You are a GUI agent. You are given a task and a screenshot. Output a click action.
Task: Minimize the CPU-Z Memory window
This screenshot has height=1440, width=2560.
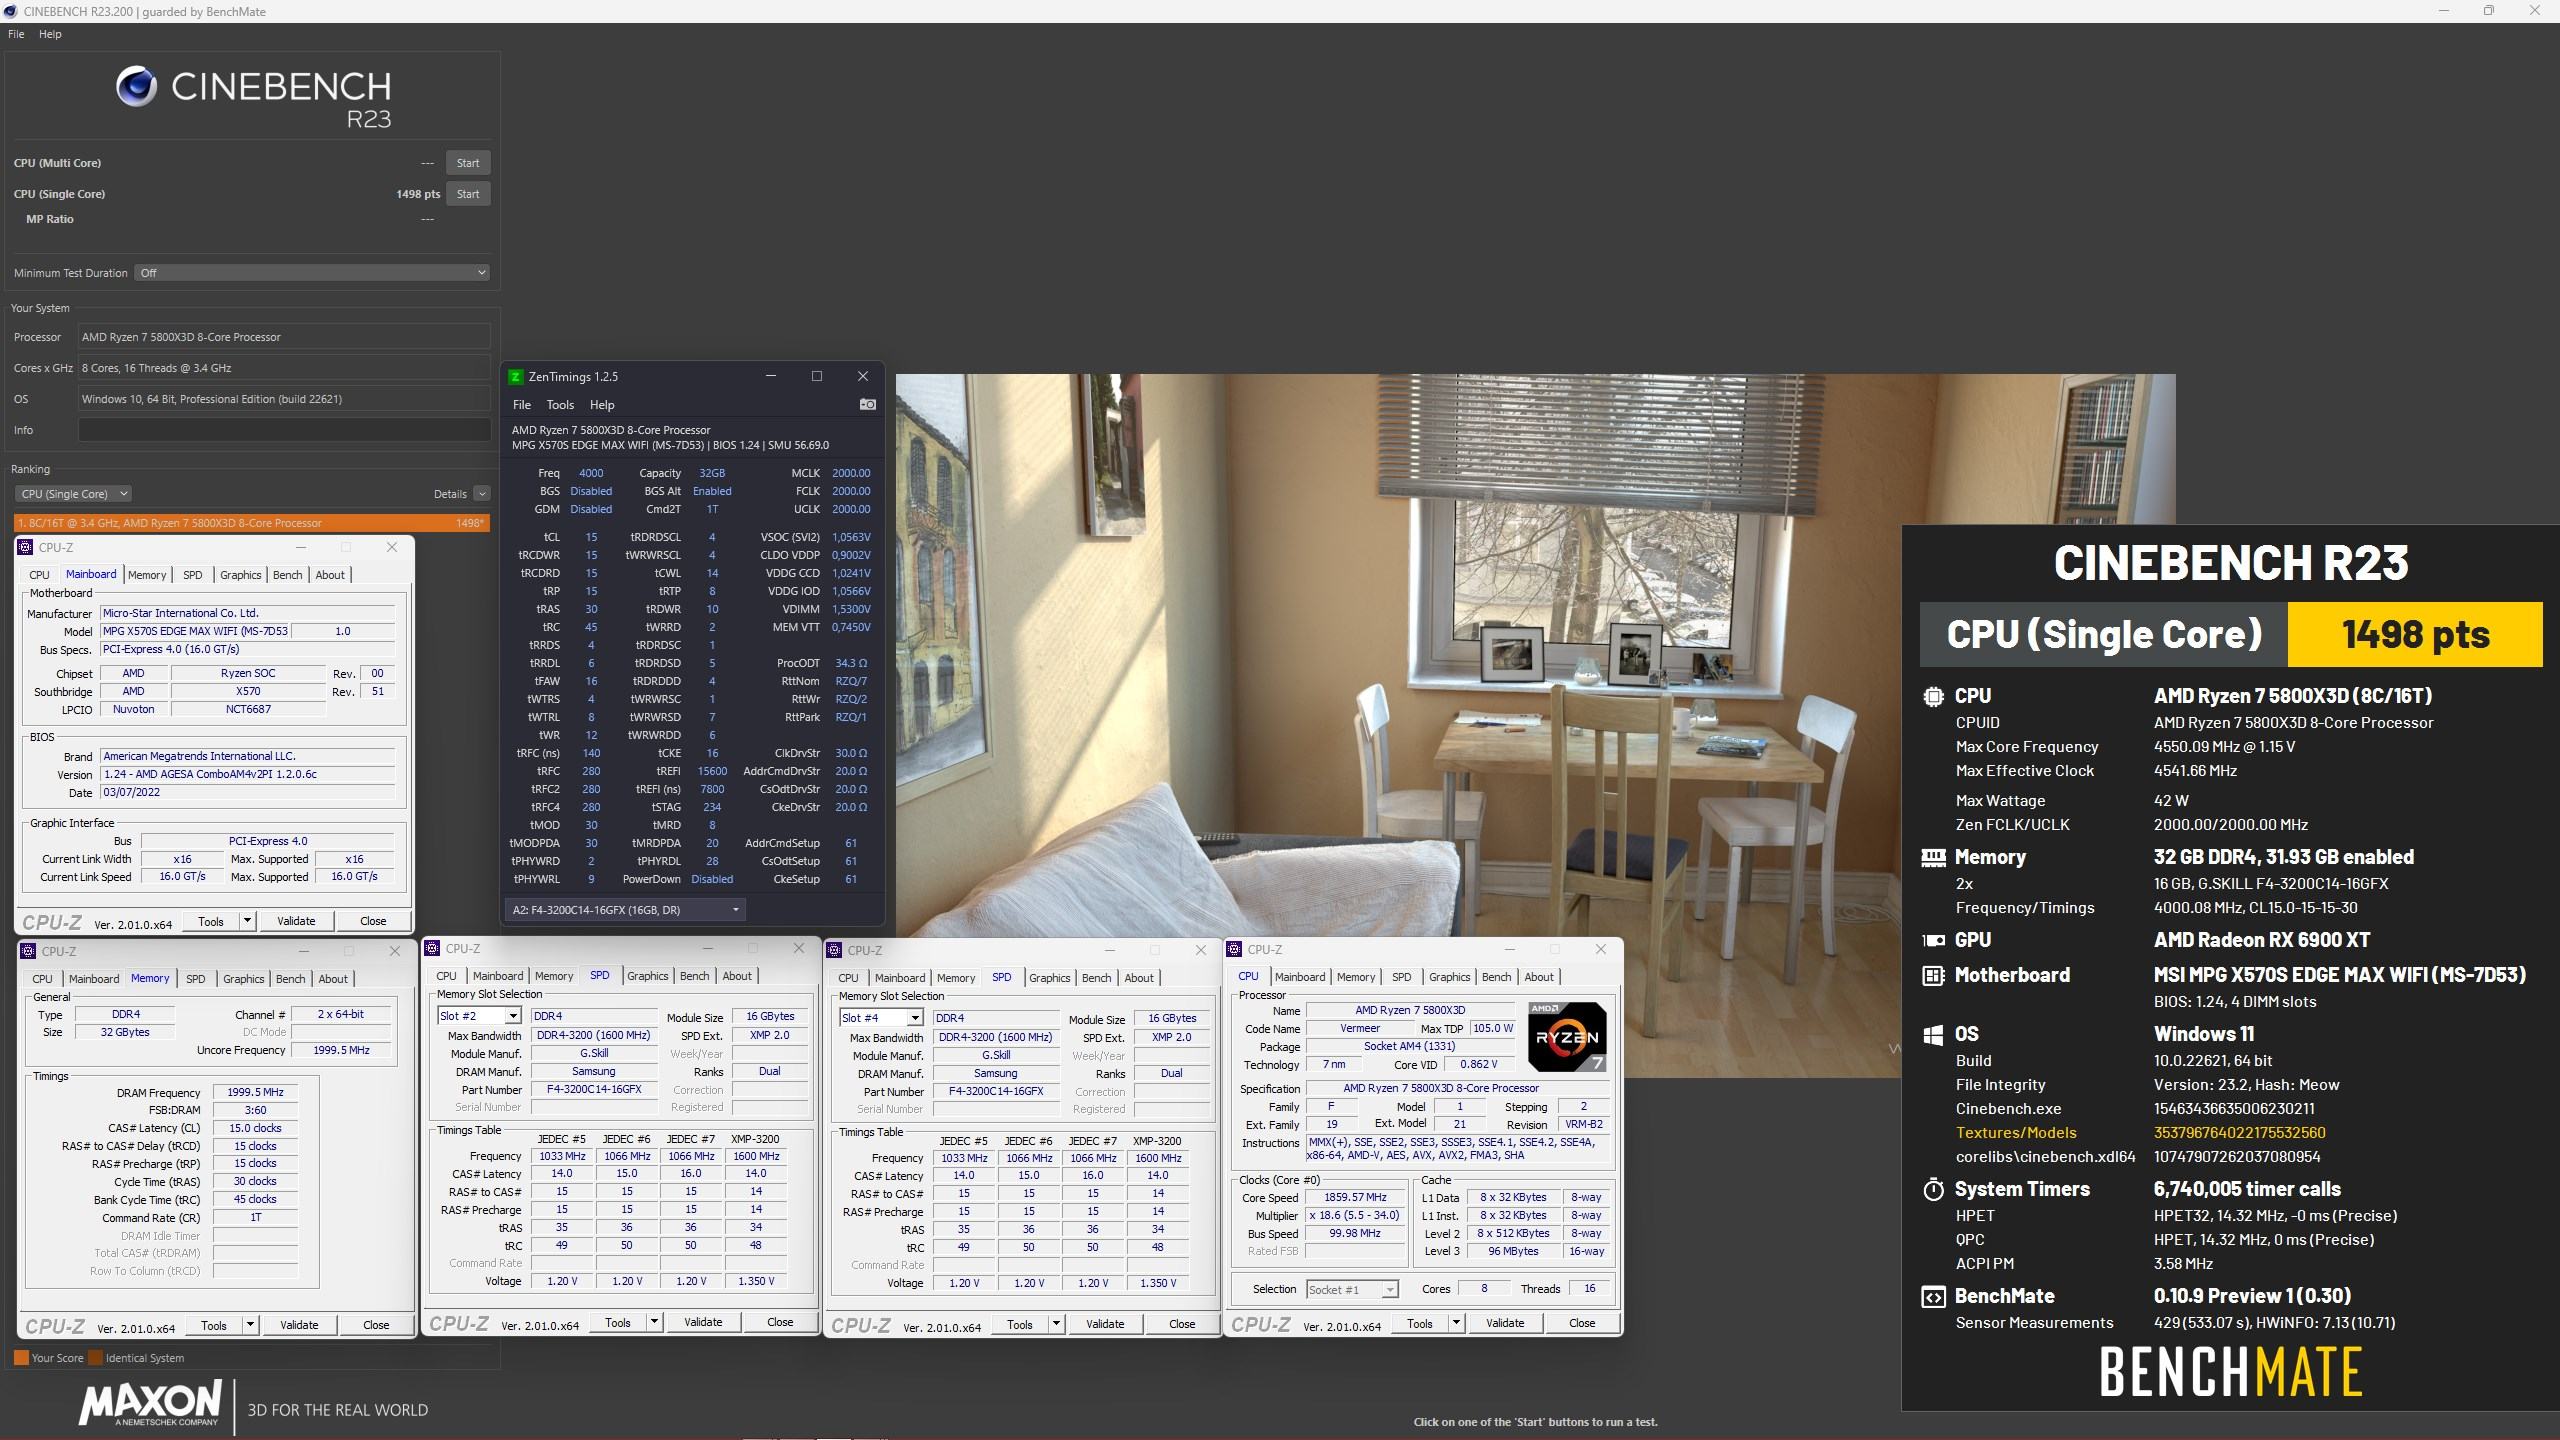tap(303, 951)
